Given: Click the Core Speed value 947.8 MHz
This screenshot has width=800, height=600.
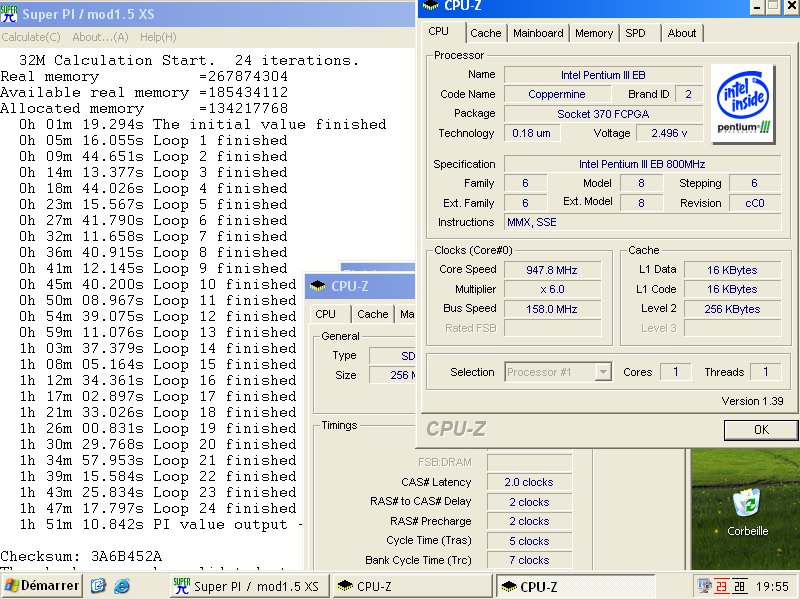Looking at the screenshot, I should pyautogui.click(x=552, y=270).
